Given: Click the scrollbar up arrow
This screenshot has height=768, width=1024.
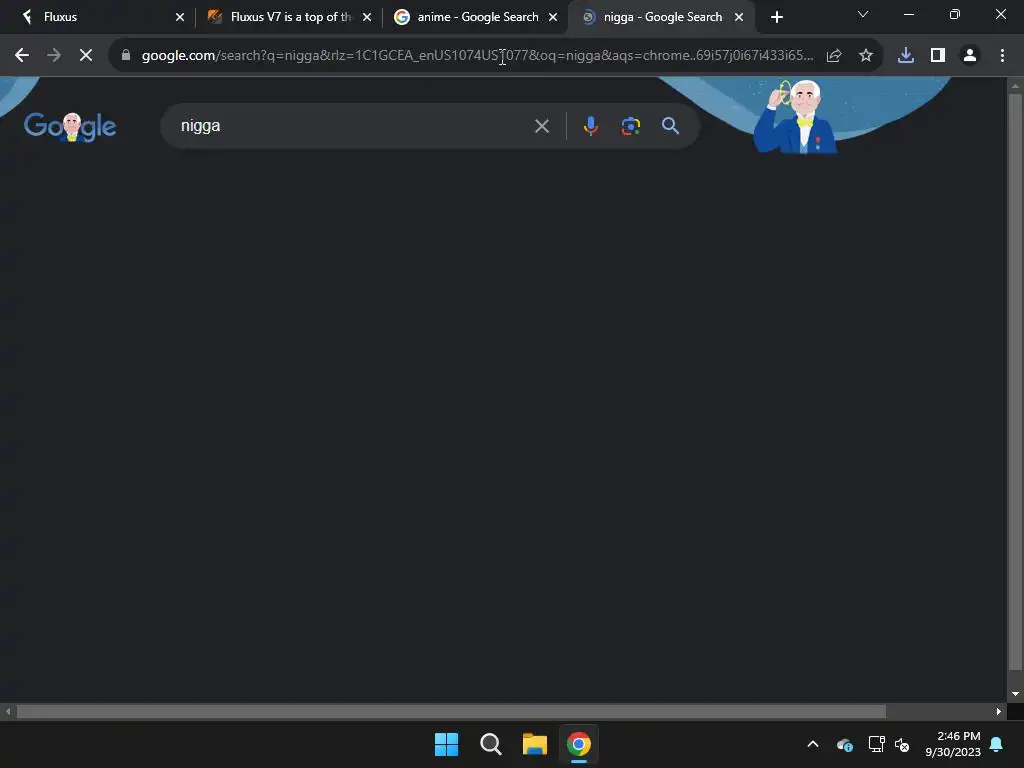Looking at the screenshot, I should [x=1015, y=86].
